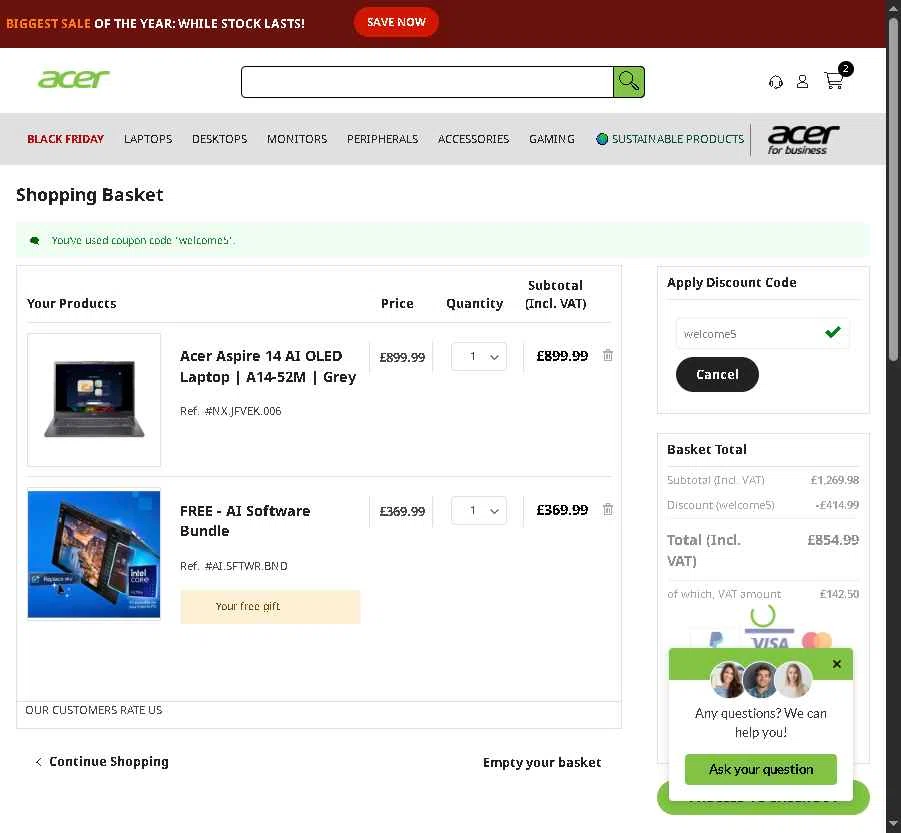Open the Accessories menu

[473, 139]
